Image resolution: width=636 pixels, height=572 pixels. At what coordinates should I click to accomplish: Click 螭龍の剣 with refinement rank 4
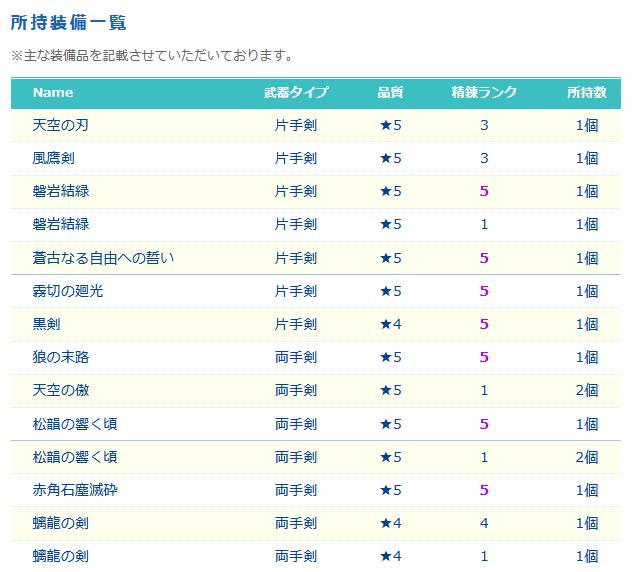(60, 523)
